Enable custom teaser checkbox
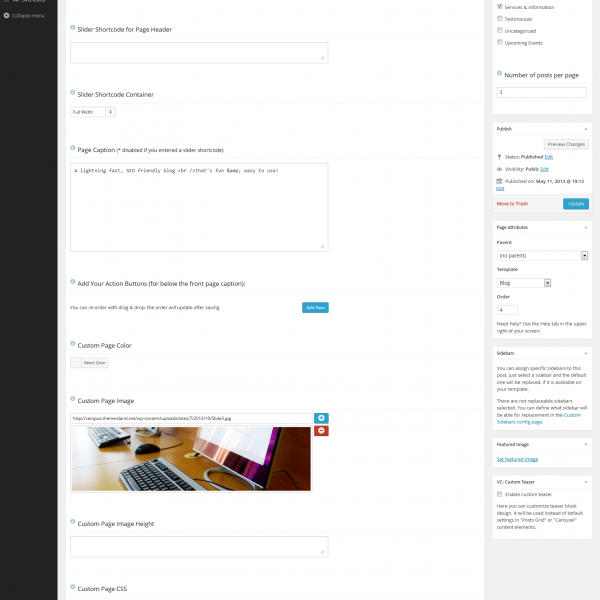 tap(500, 494)
